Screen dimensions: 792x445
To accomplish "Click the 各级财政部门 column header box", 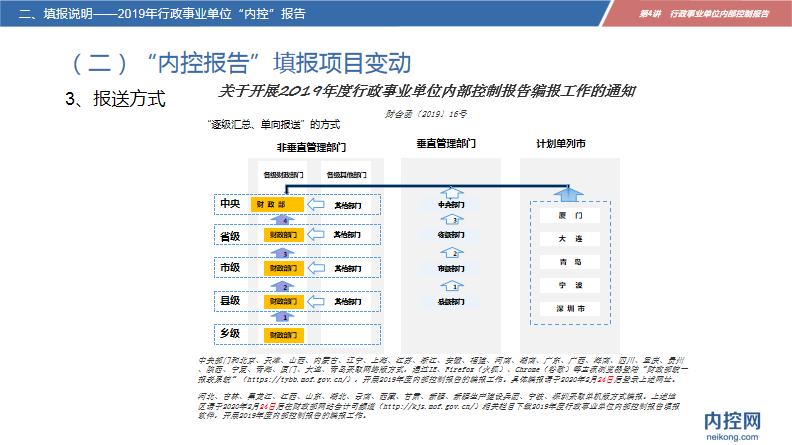I will tap(284, 173).
